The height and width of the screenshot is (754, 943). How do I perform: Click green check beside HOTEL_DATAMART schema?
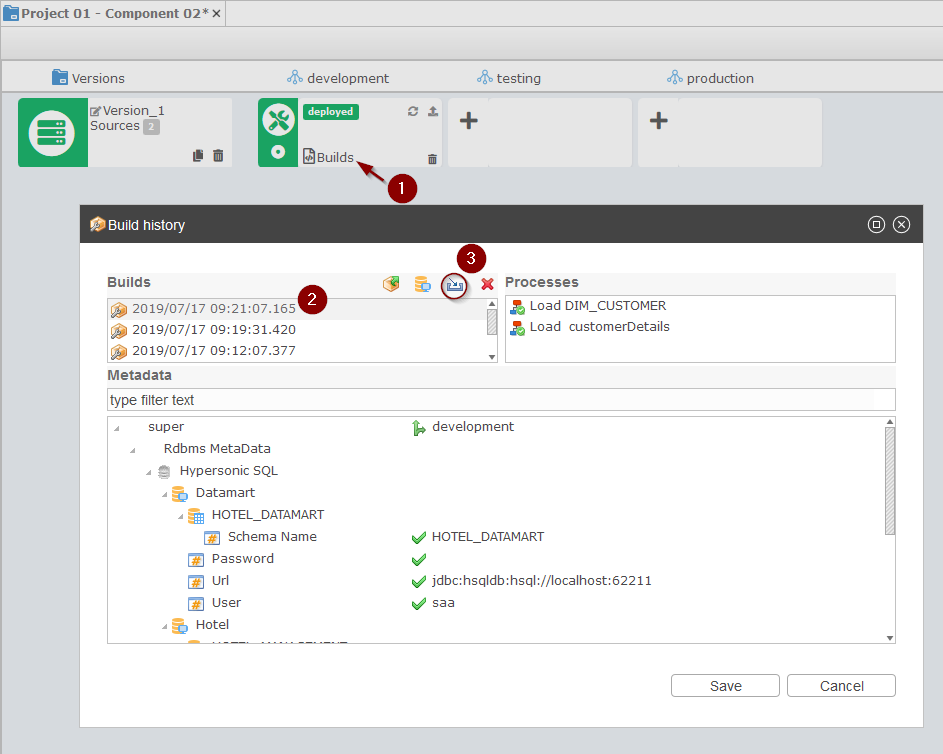click(x=419, y=536)
